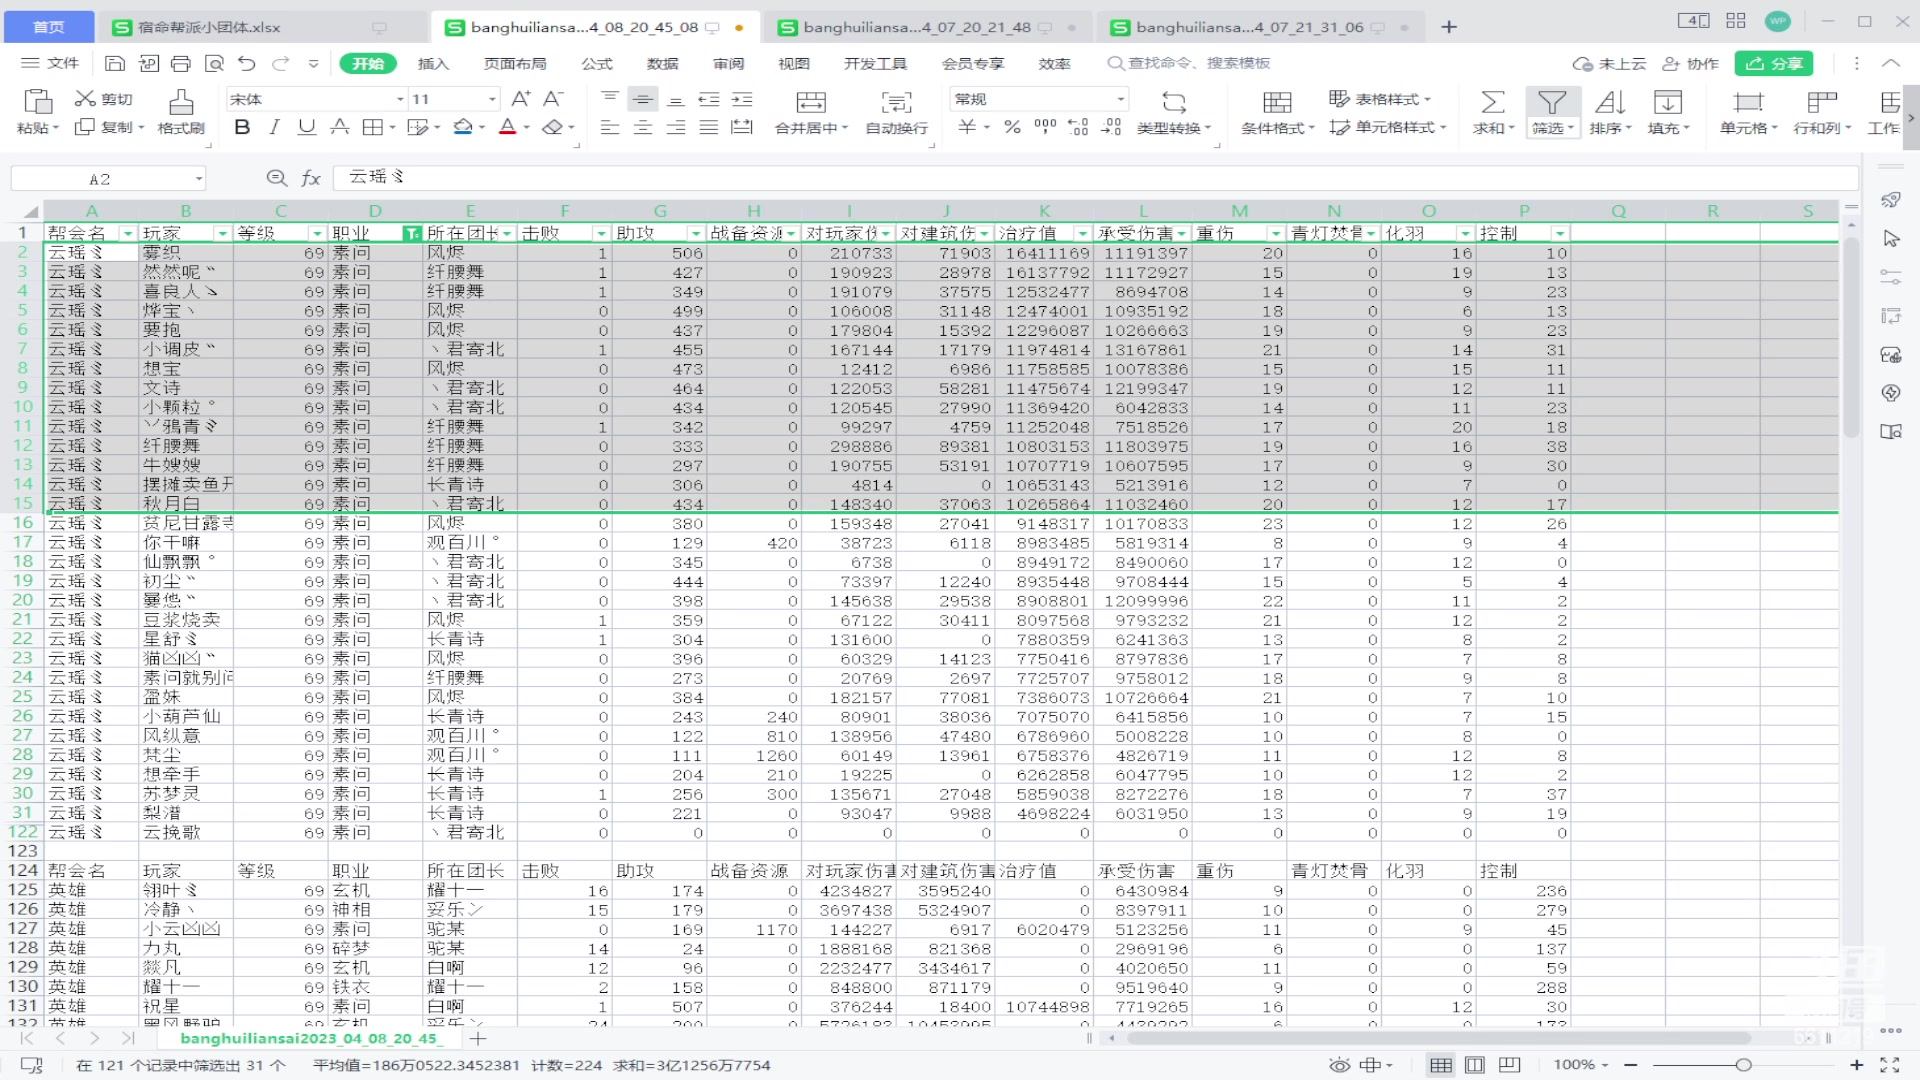Image resolution: width=1920 pixels, height=1080 pixels.
Task: Apply the format painter tool
Action: 180,113
